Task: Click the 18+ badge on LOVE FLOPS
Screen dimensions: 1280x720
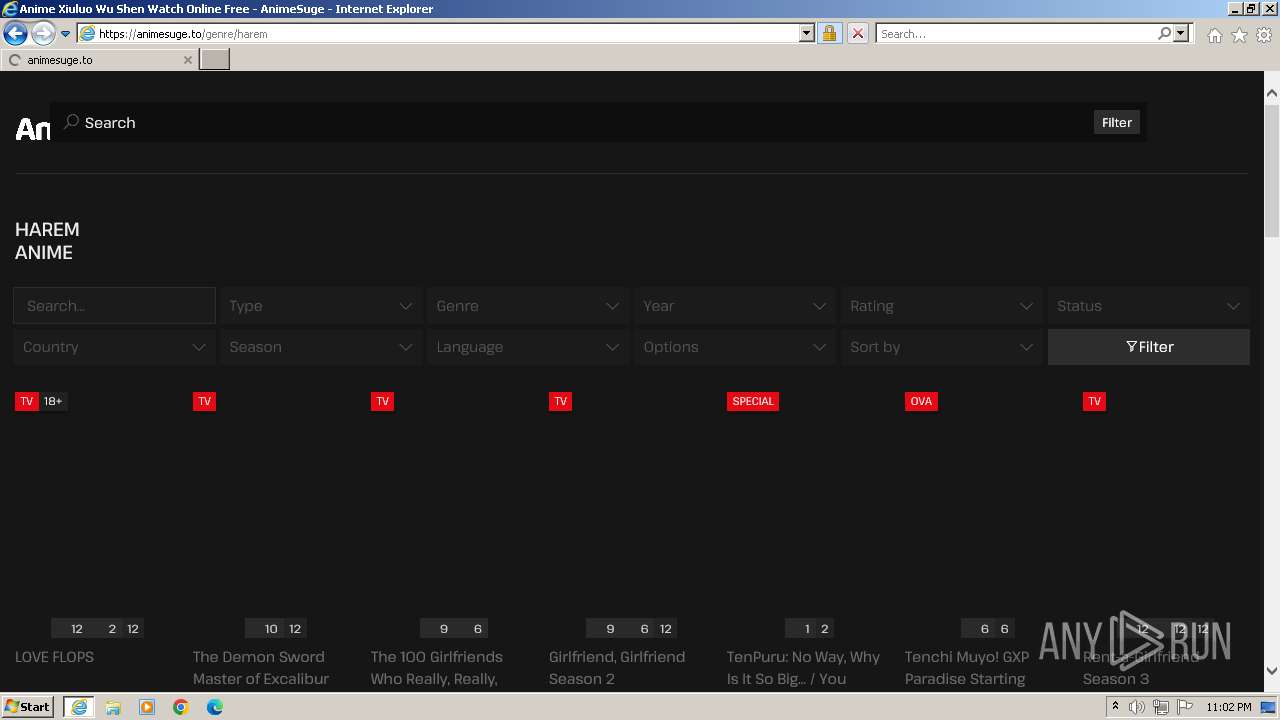Action: pos(53,401)
